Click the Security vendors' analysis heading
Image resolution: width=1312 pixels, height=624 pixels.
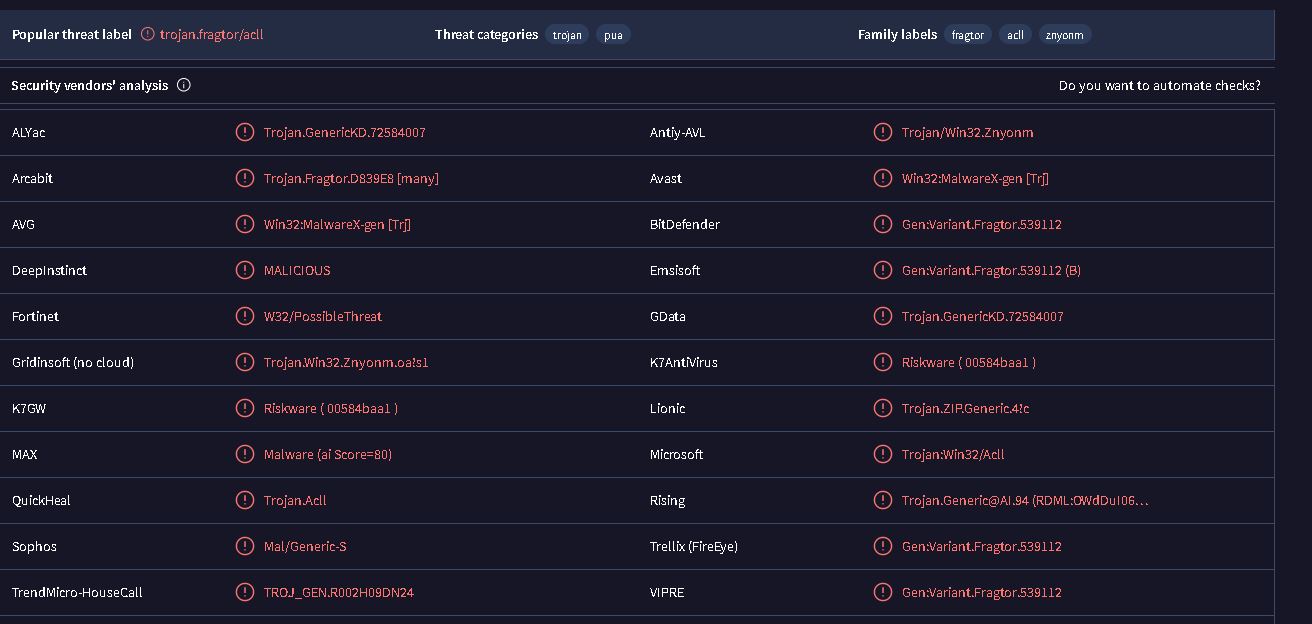(90, 85)
